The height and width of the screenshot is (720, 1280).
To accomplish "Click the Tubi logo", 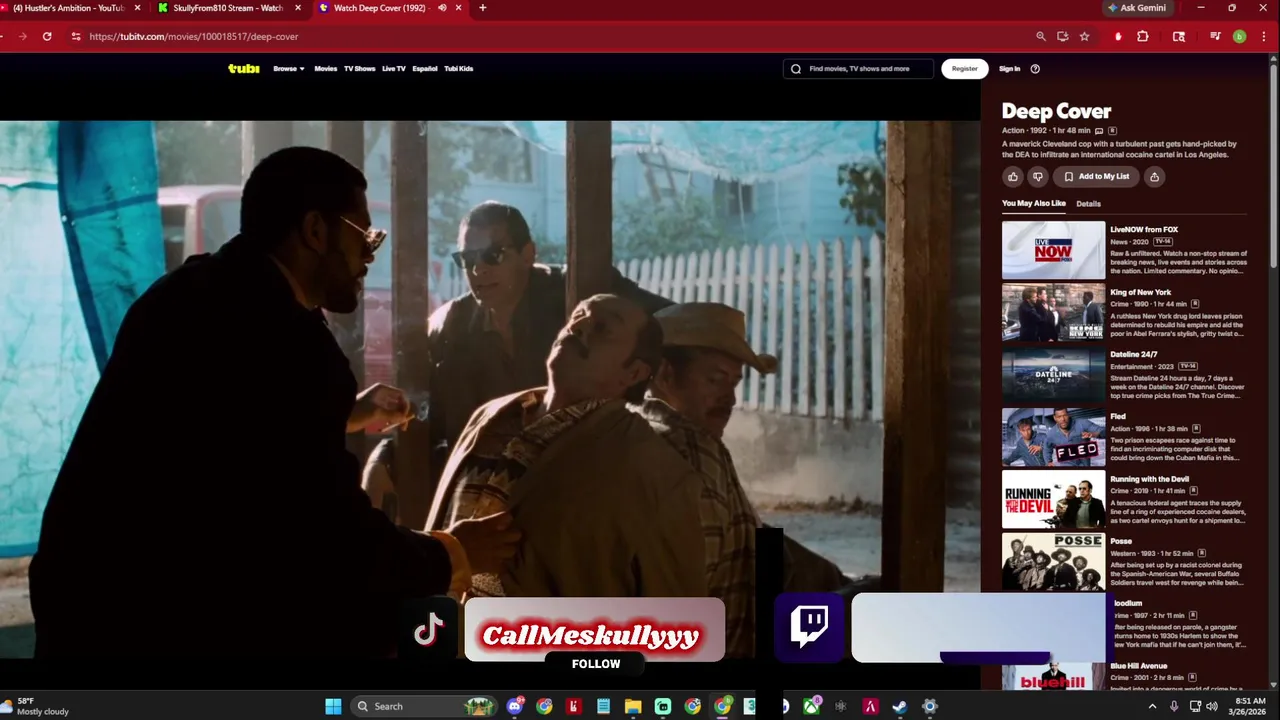I will point(244,69).
